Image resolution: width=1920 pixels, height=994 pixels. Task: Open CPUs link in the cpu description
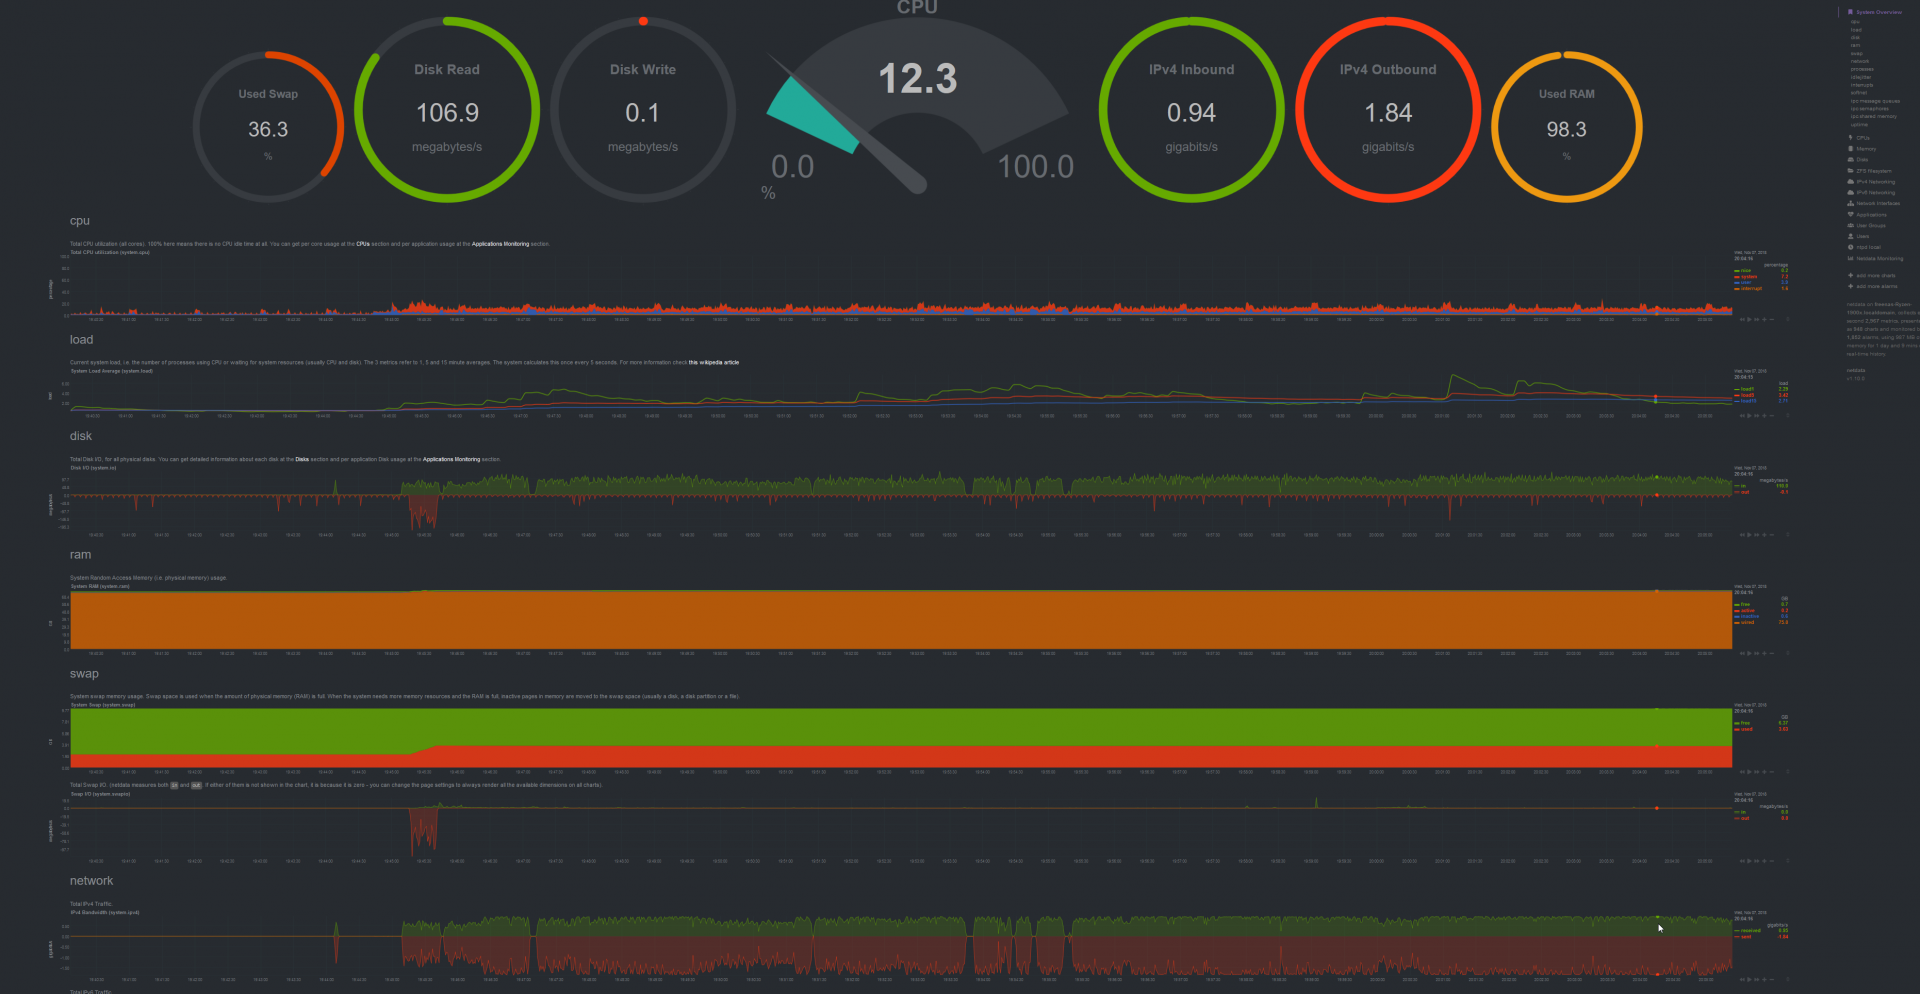click(x=363, y=243)
